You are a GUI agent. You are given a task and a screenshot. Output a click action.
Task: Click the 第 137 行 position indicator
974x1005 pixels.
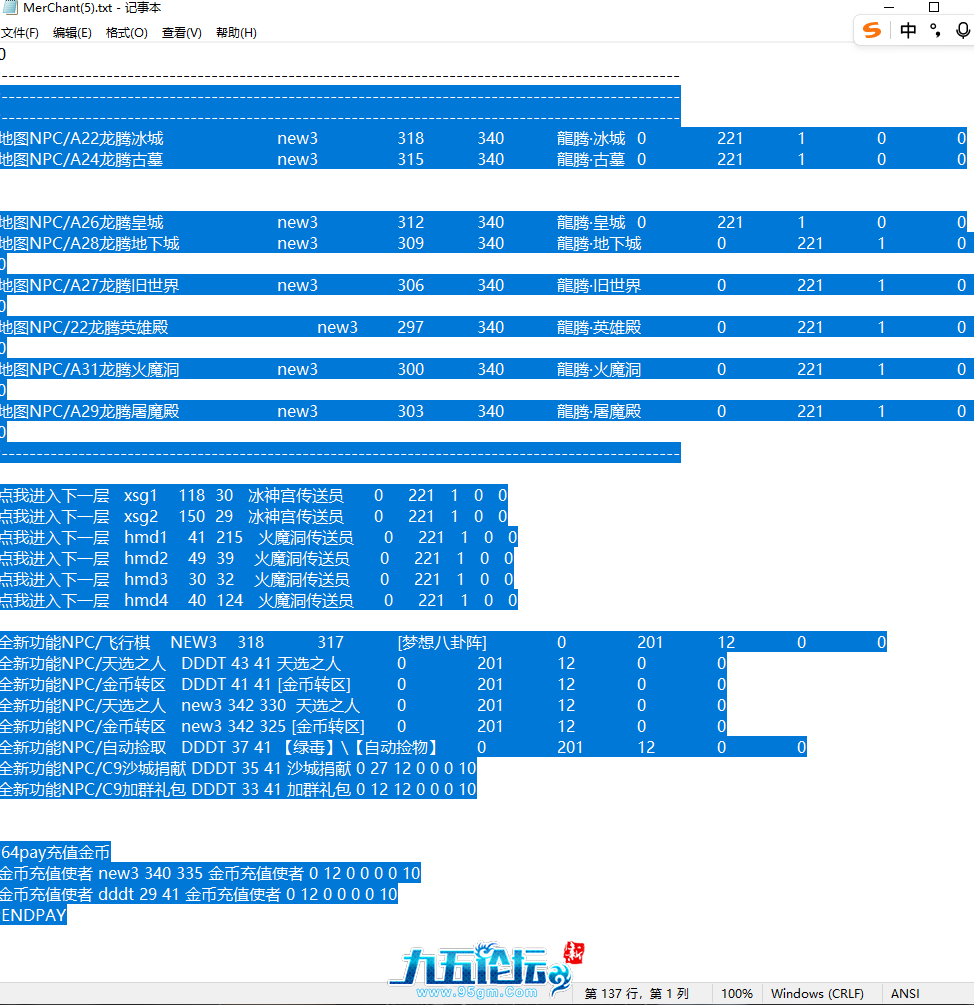pos(636,993)
